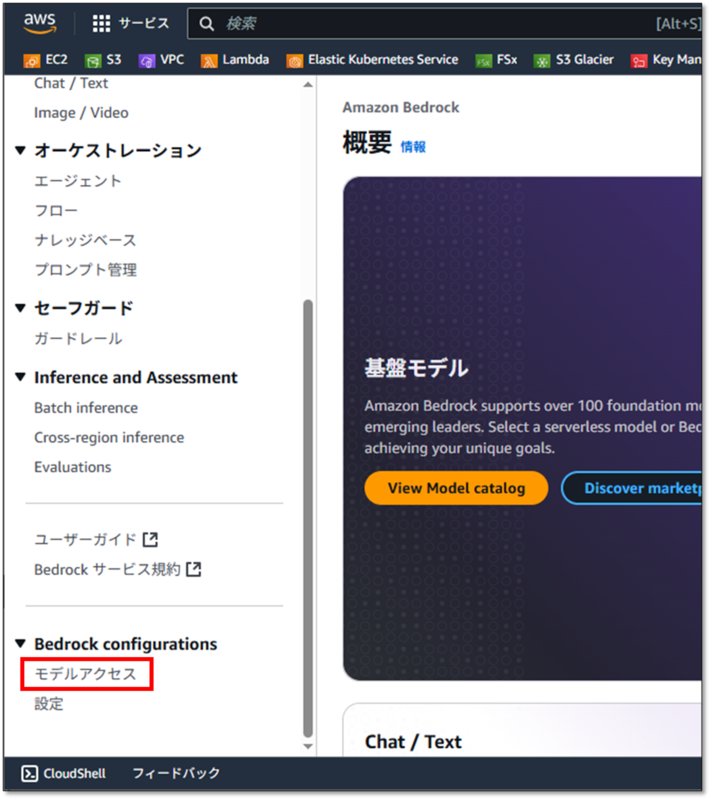Screen dimensions: 711x800
Task: Open the EC2 shortcut icon
Action: 32,61
